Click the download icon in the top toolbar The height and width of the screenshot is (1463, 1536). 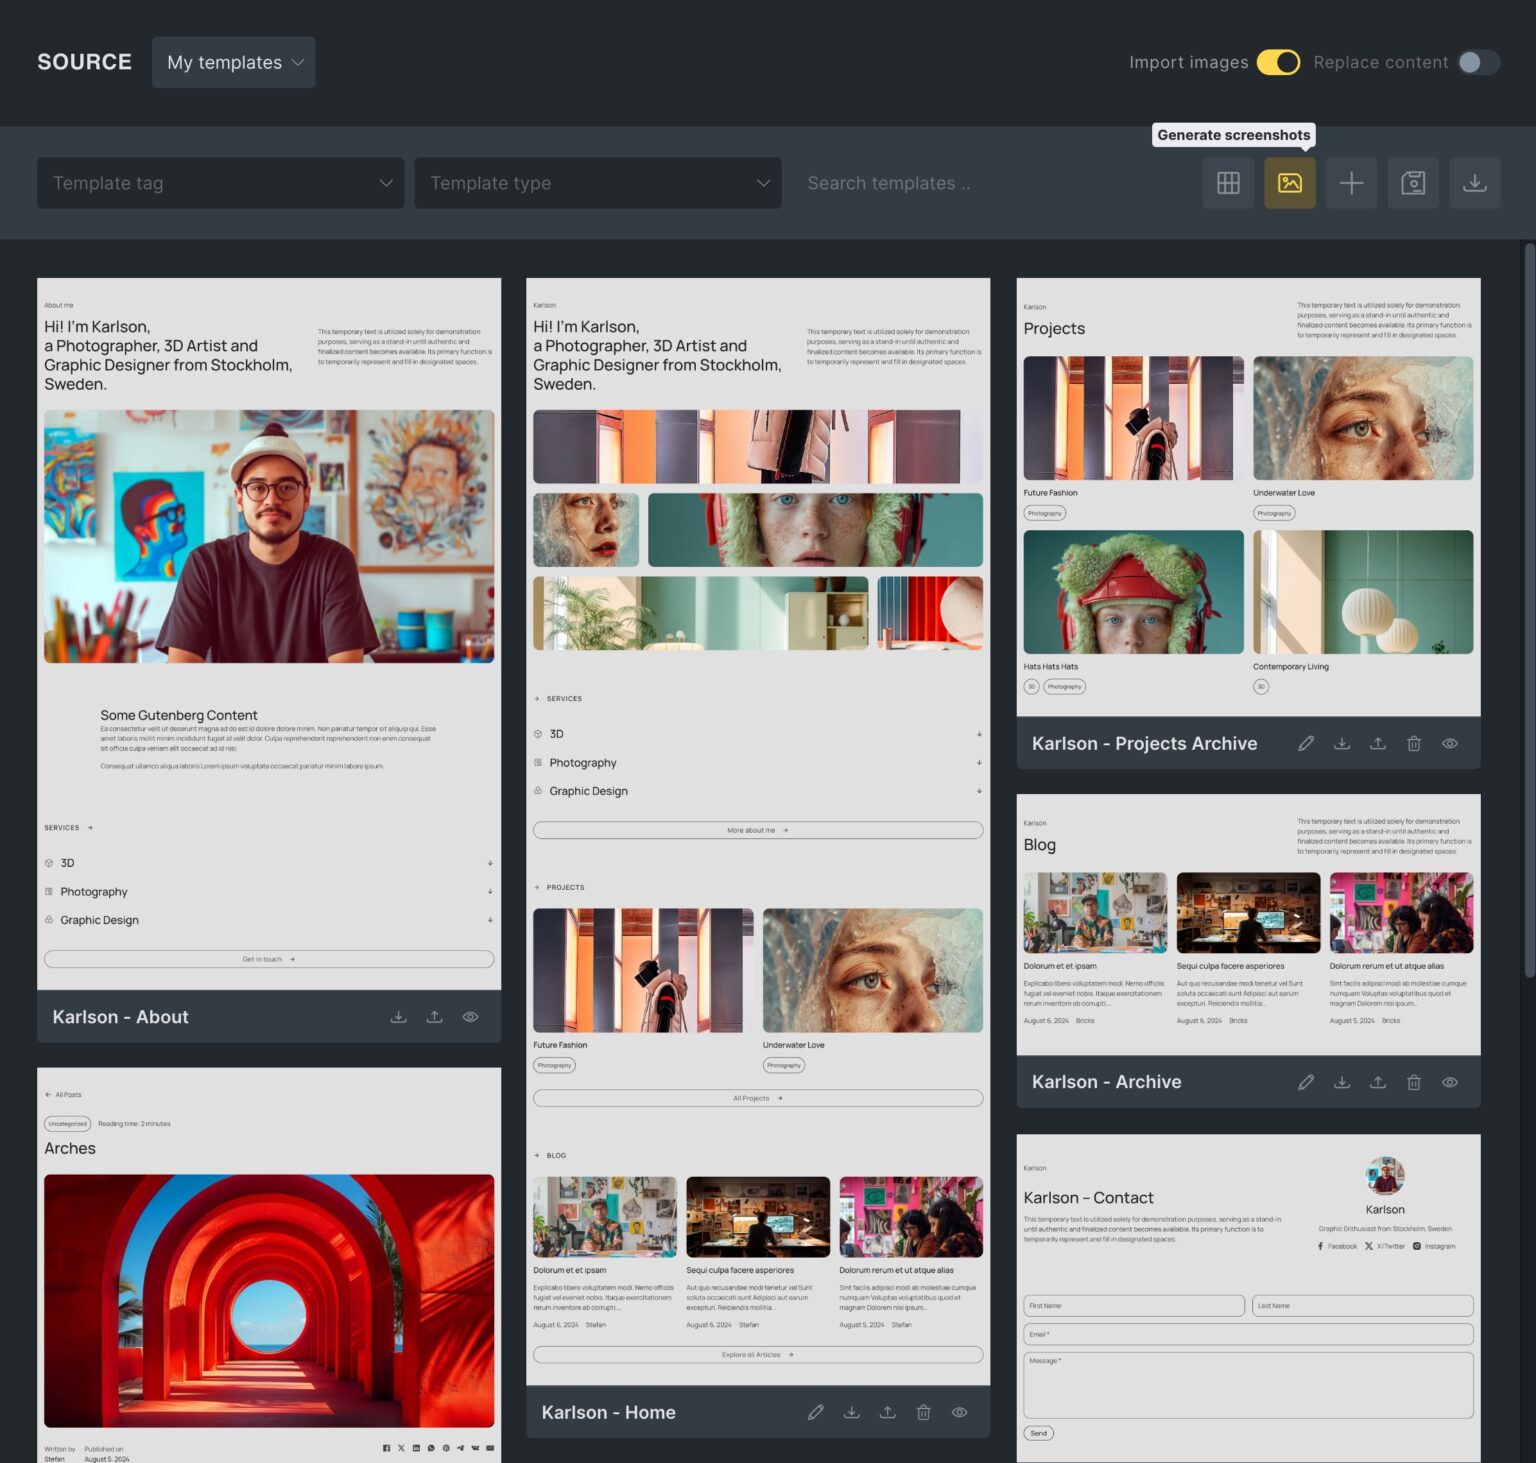point(1474,183)
